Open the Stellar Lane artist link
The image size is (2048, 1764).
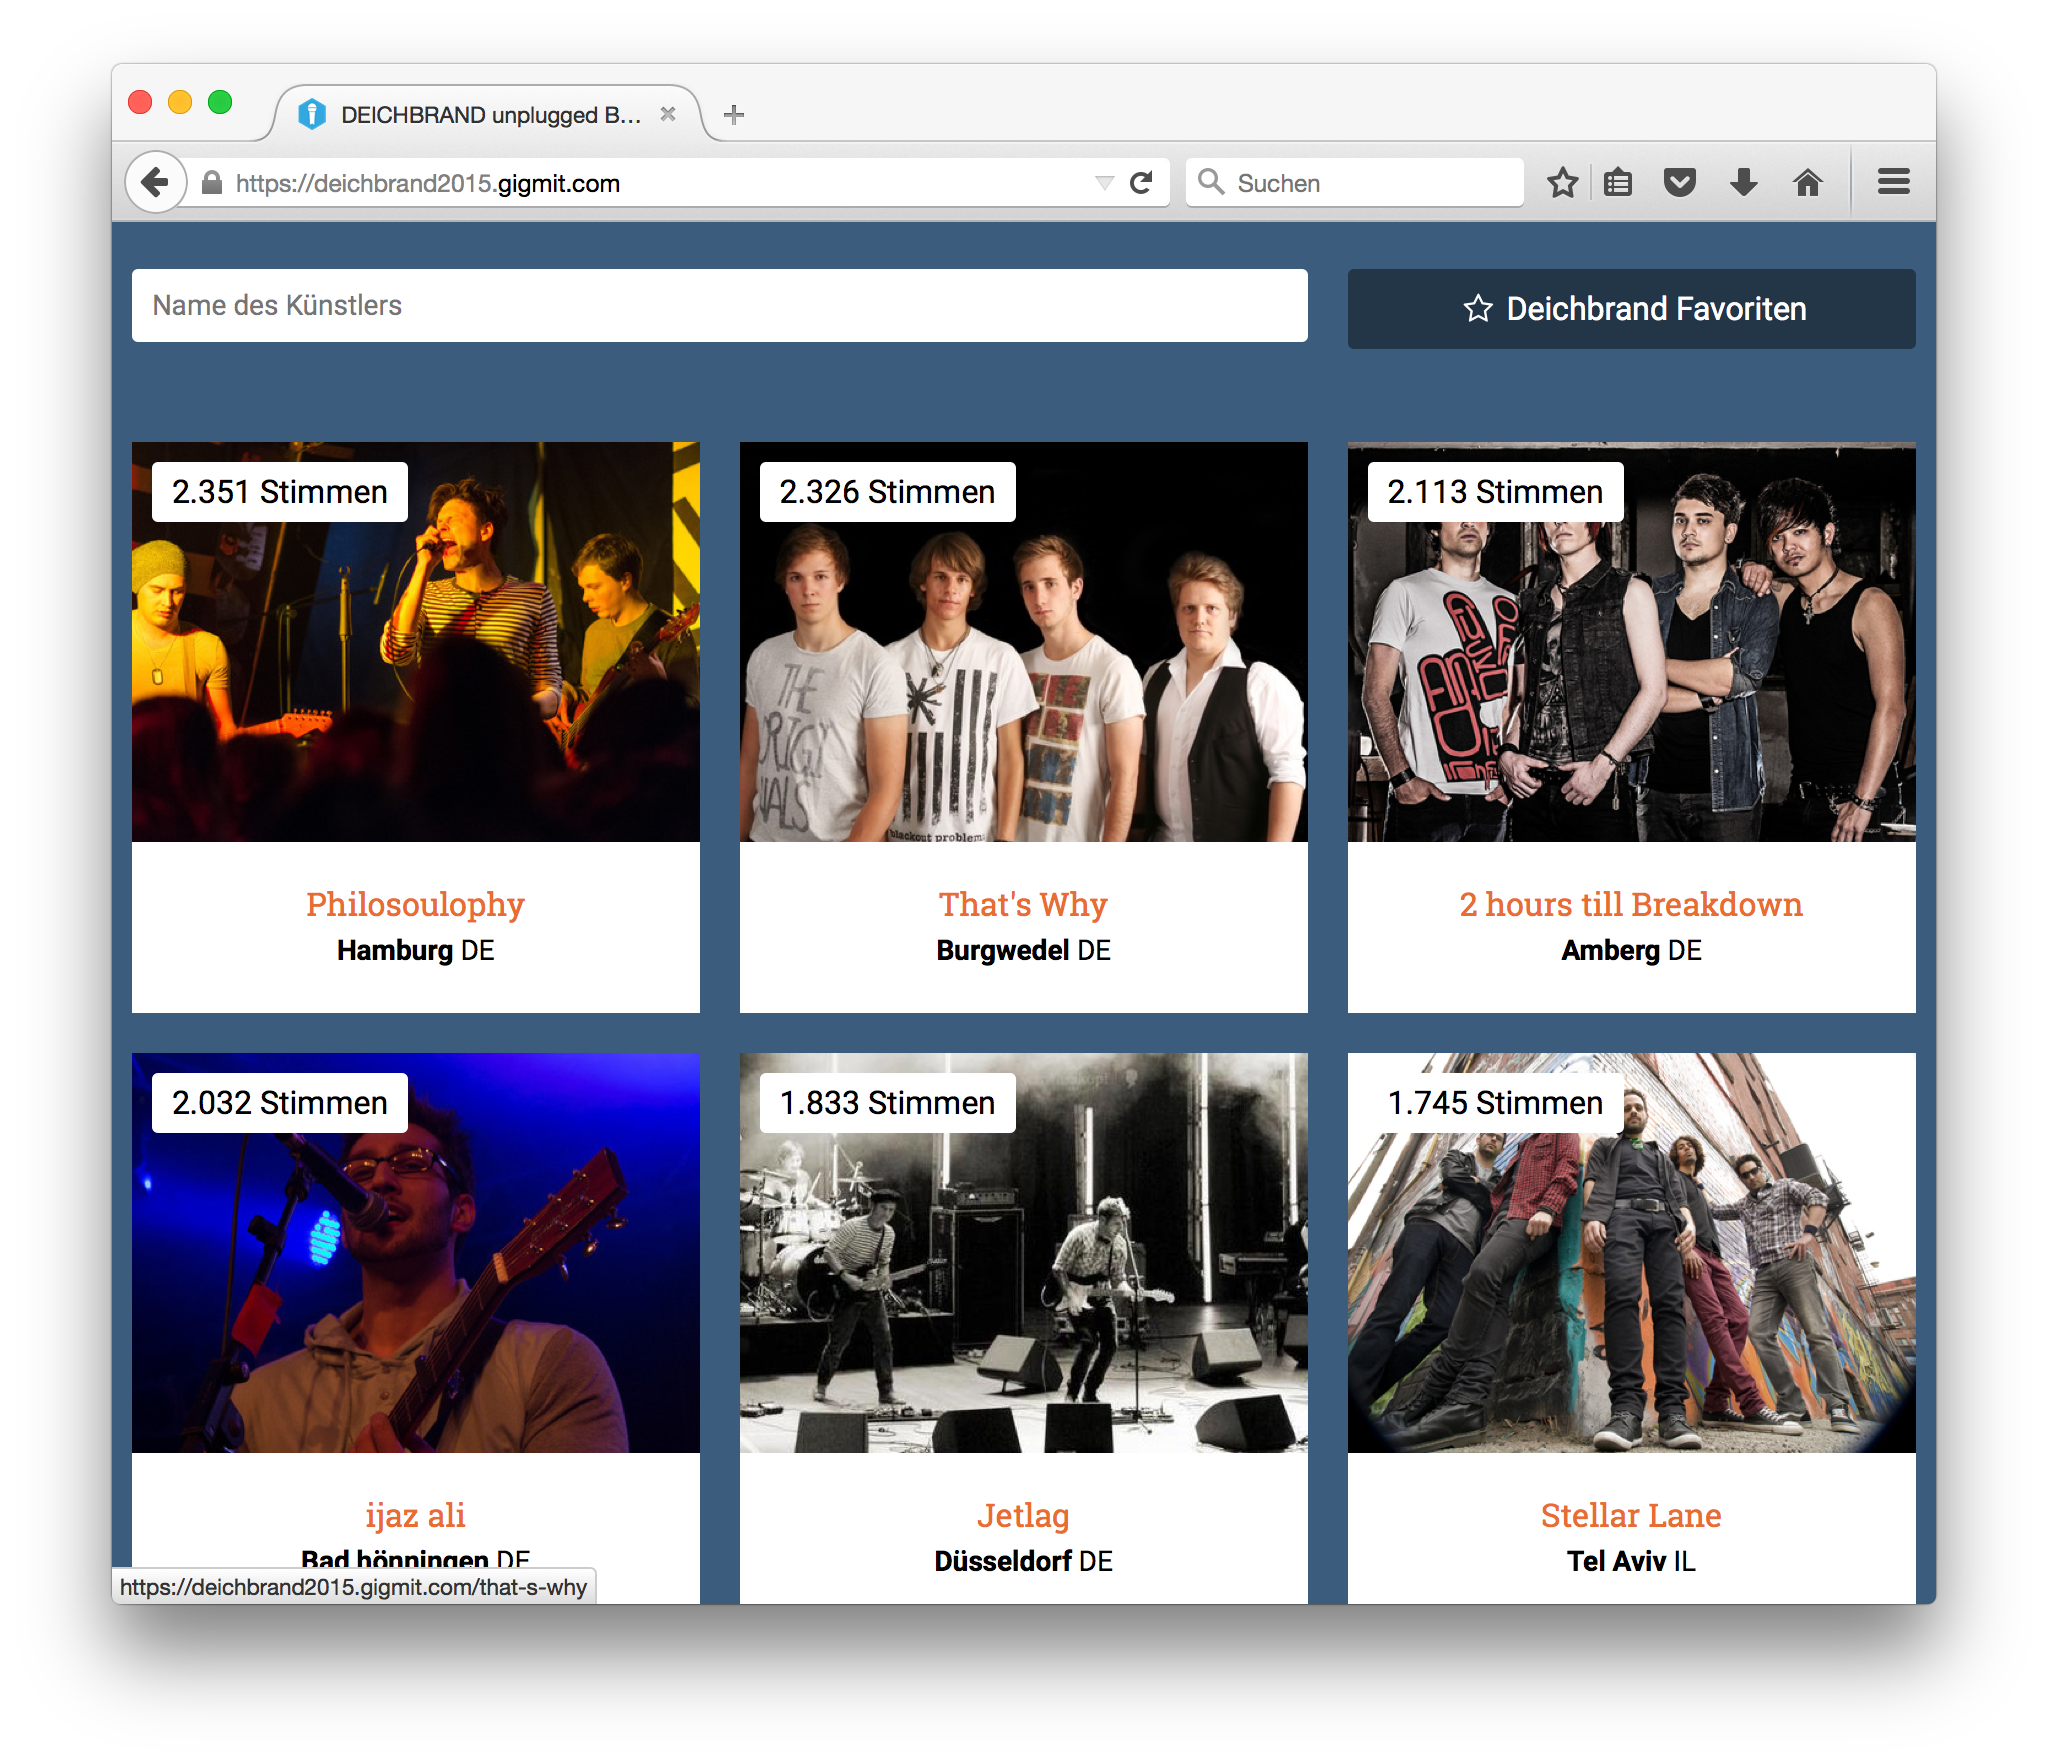click(x=1632, y=1516)
